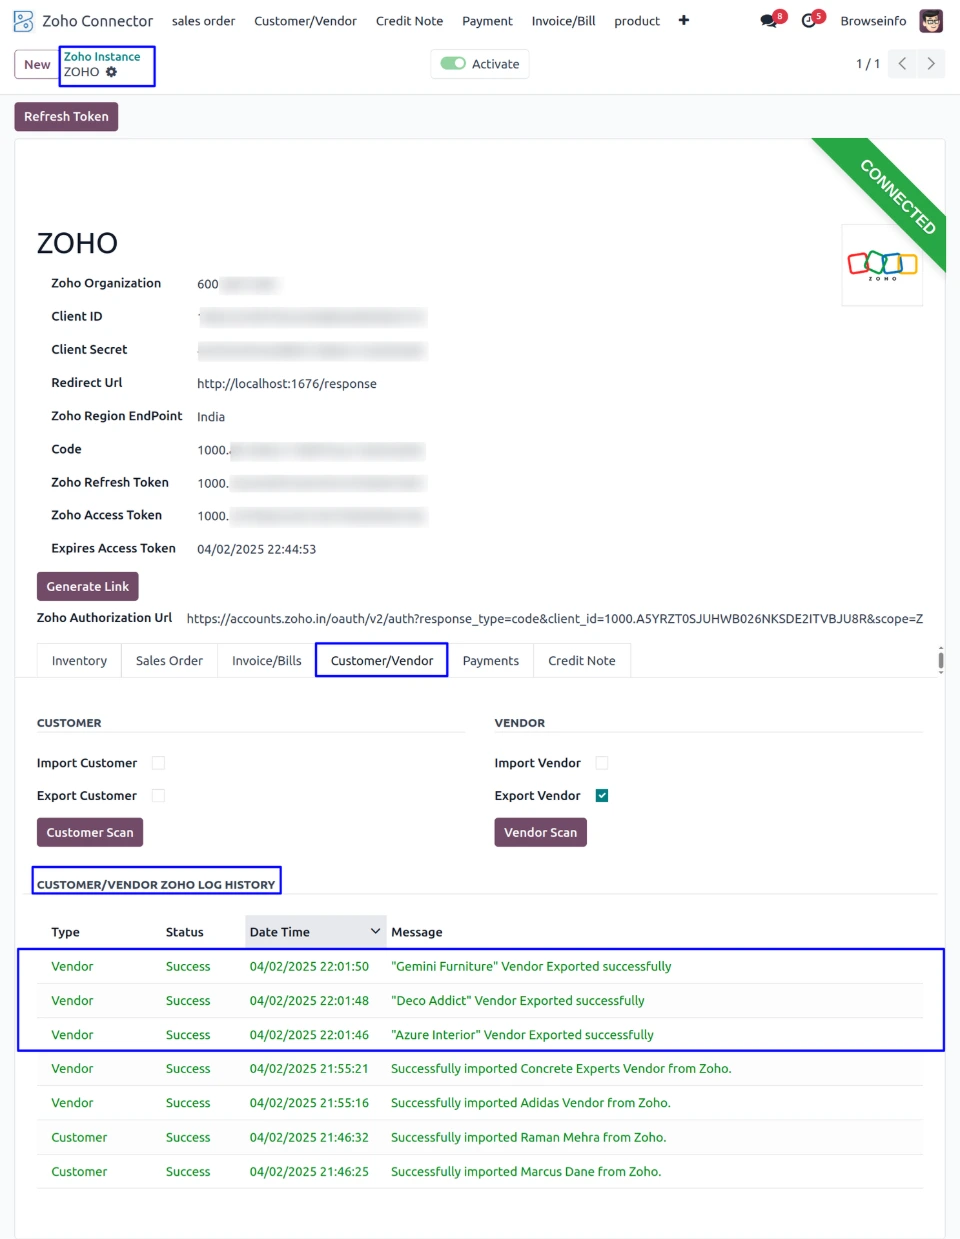Switch to the Payments tab
Viewport: 960px width, 1239px height.
(490, 661)
